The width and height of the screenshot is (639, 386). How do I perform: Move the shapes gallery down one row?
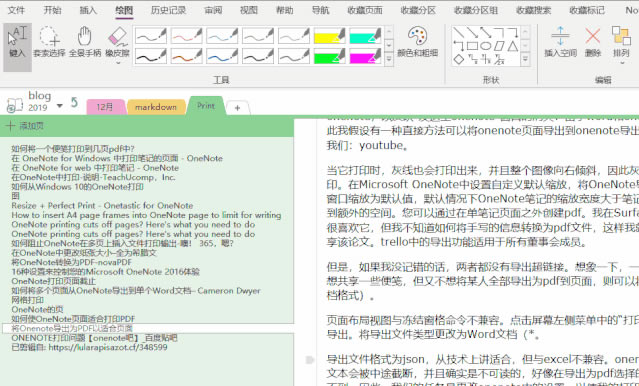(x=526, y=46)
